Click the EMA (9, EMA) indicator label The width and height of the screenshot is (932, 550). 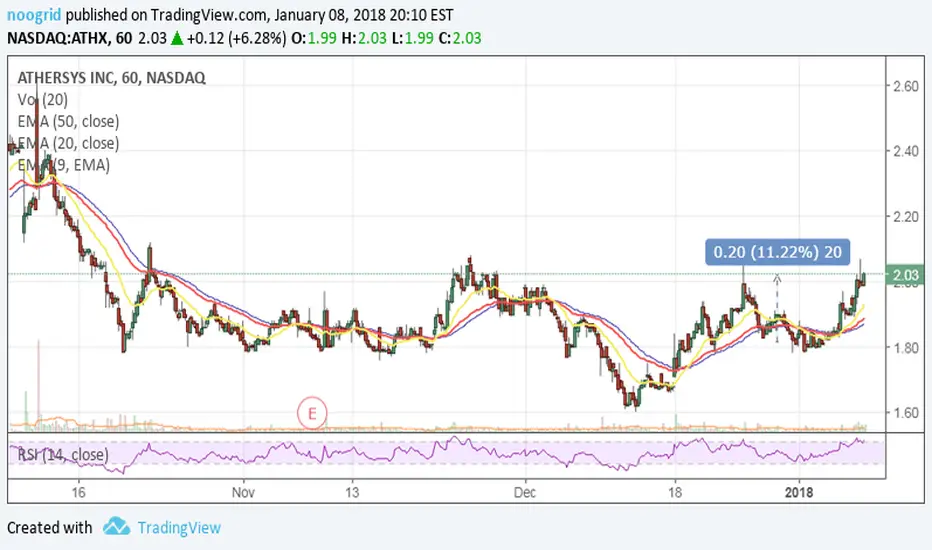[x=64, y=165]
